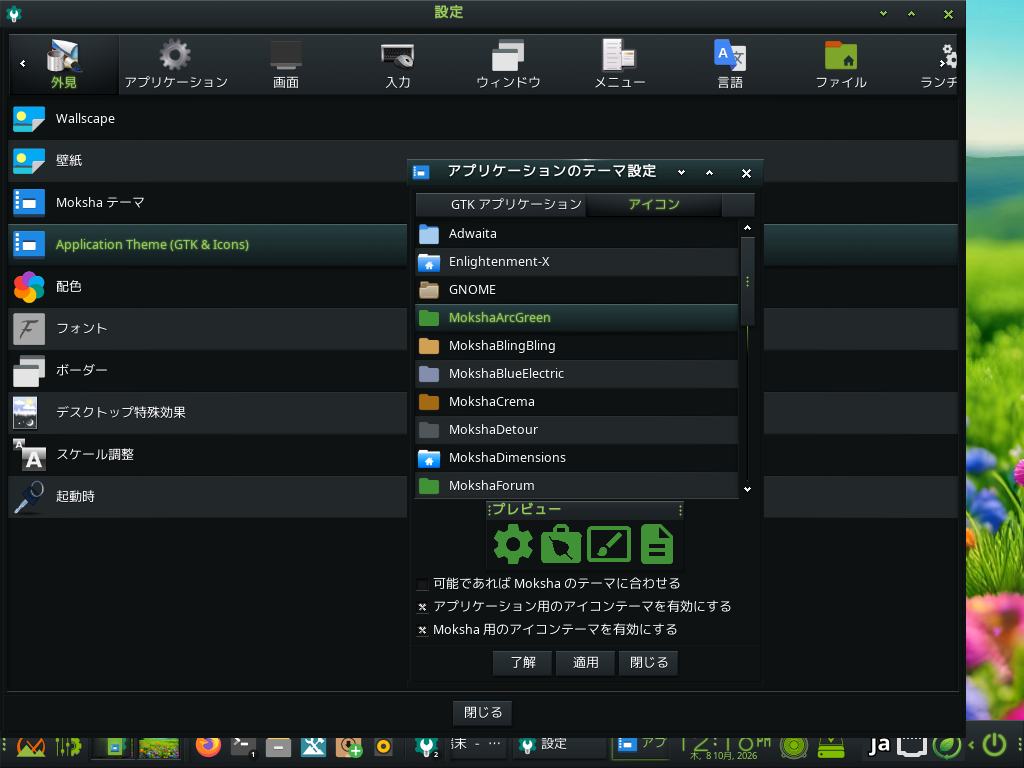The width and height of the screenshot is (1024, 768).
Task: Select the MokshaBlingBling icon theme
Action: [x=577, y=346]
